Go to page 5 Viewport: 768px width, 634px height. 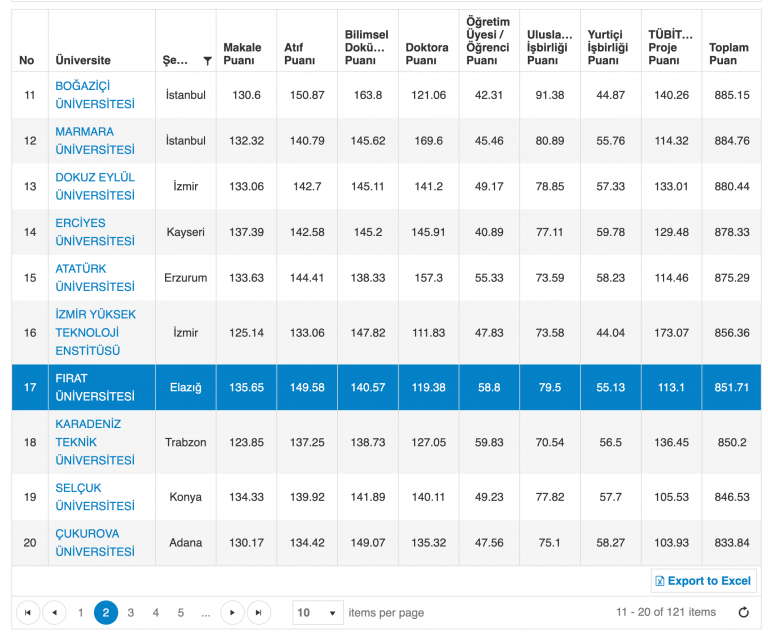point(181,612)
